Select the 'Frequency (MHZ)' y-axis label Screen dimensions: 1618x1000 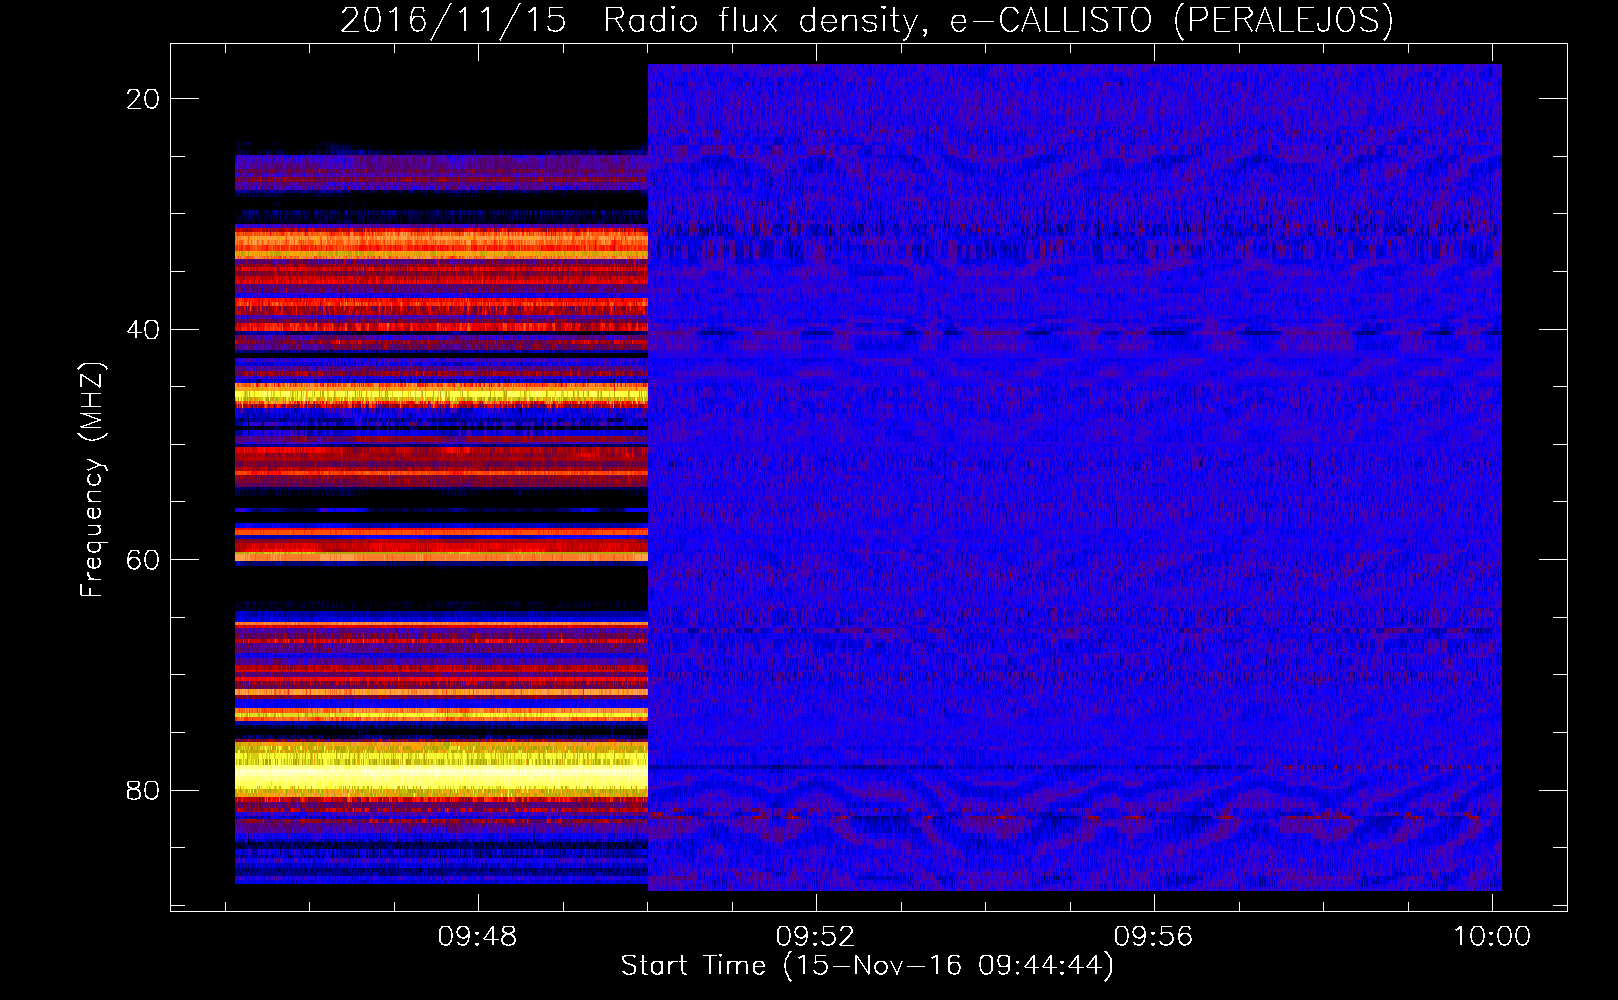92,479
